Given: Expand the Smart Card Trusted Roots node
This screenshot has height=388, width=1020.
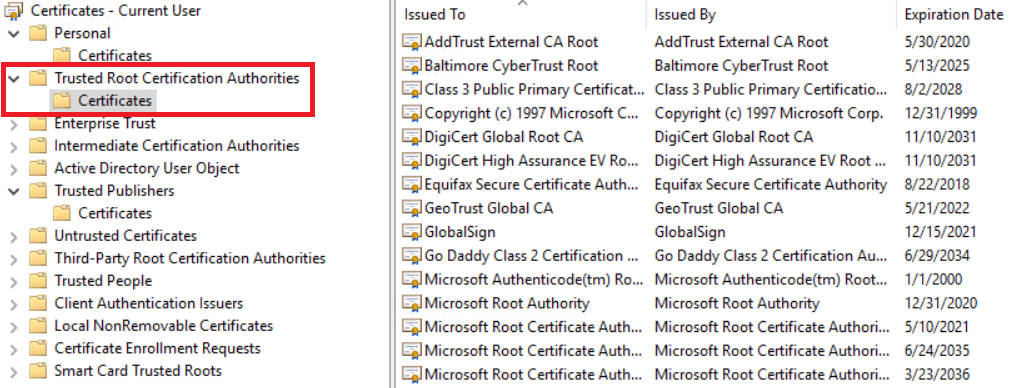Looking at the screenshot, I should [14, 371].
